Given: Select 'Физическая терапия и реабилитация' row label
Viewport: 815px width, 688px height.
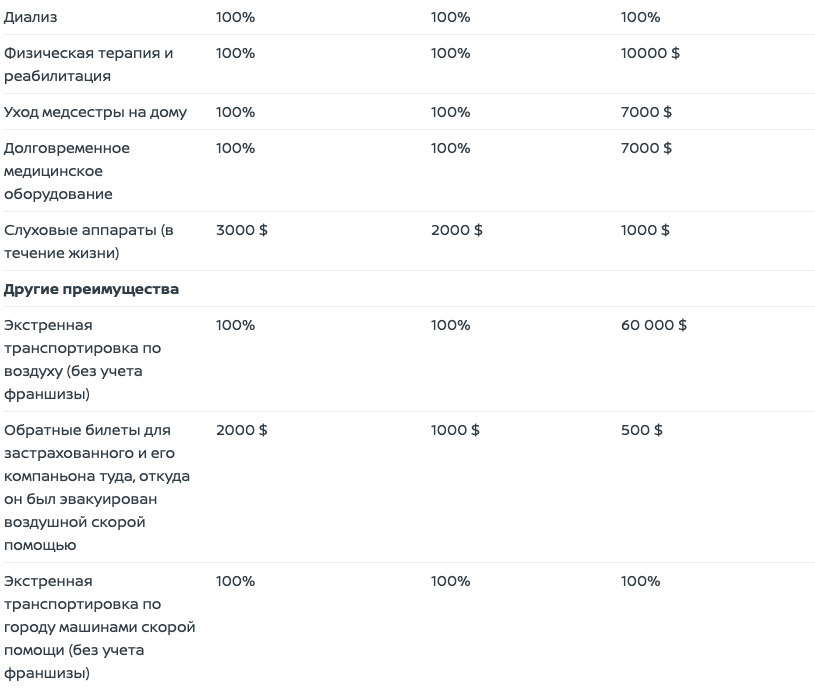Looking at the screenshot, I should click(88, 64).
